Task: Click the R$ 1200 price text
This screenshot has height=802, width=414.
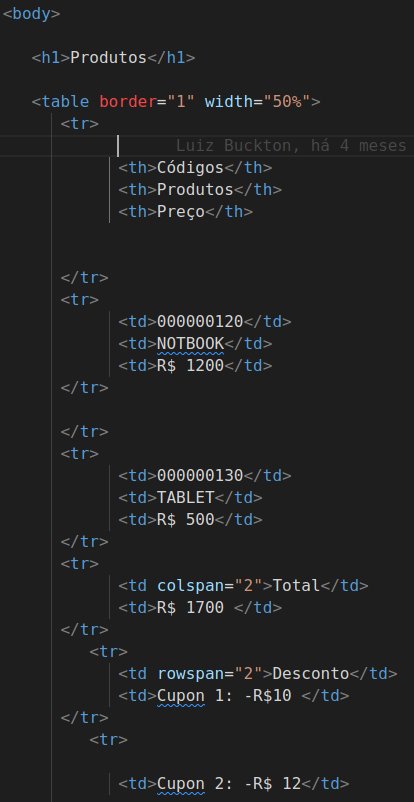Action: (190, 366)
